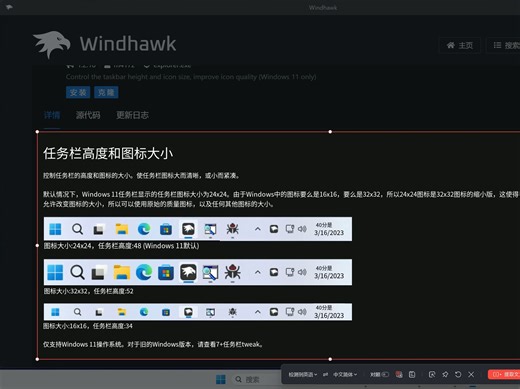Close the capture toolbar with the X
This screenshot has width=520, height=389.
coord(471,375)
